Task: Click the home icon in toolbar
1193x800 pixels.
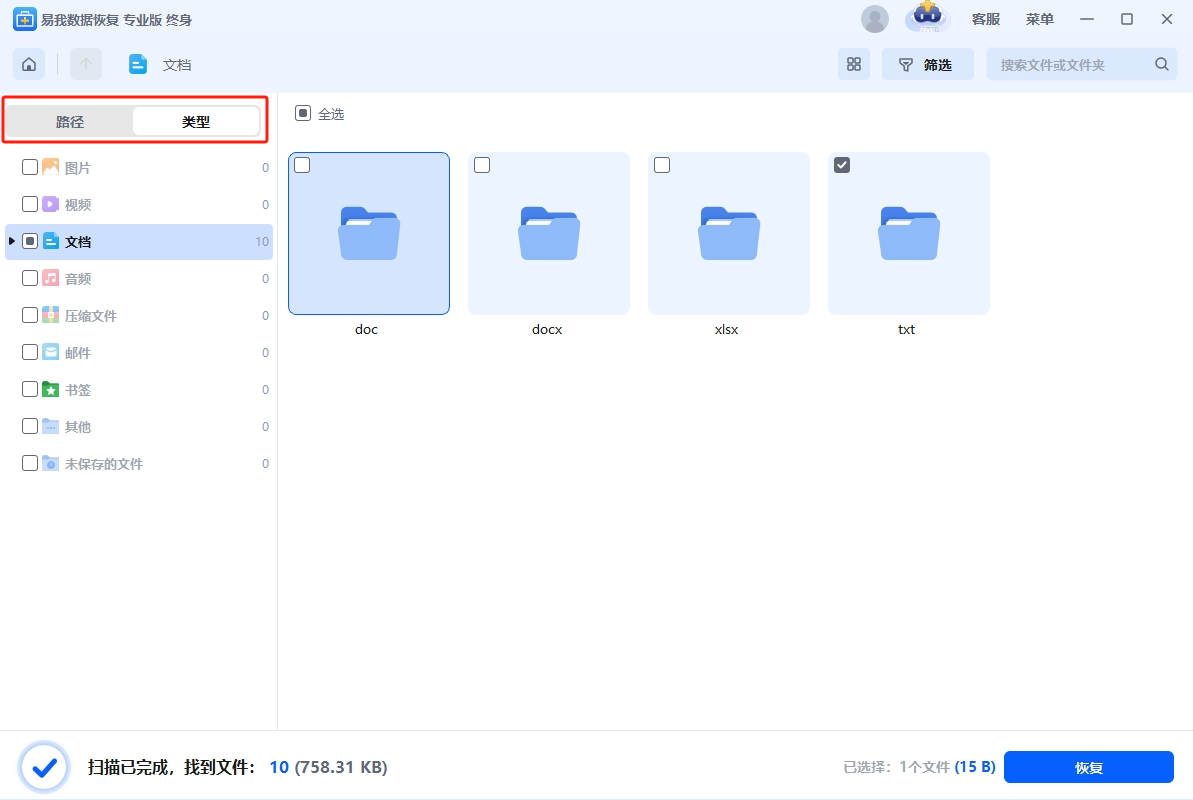Action: [29, 64]
